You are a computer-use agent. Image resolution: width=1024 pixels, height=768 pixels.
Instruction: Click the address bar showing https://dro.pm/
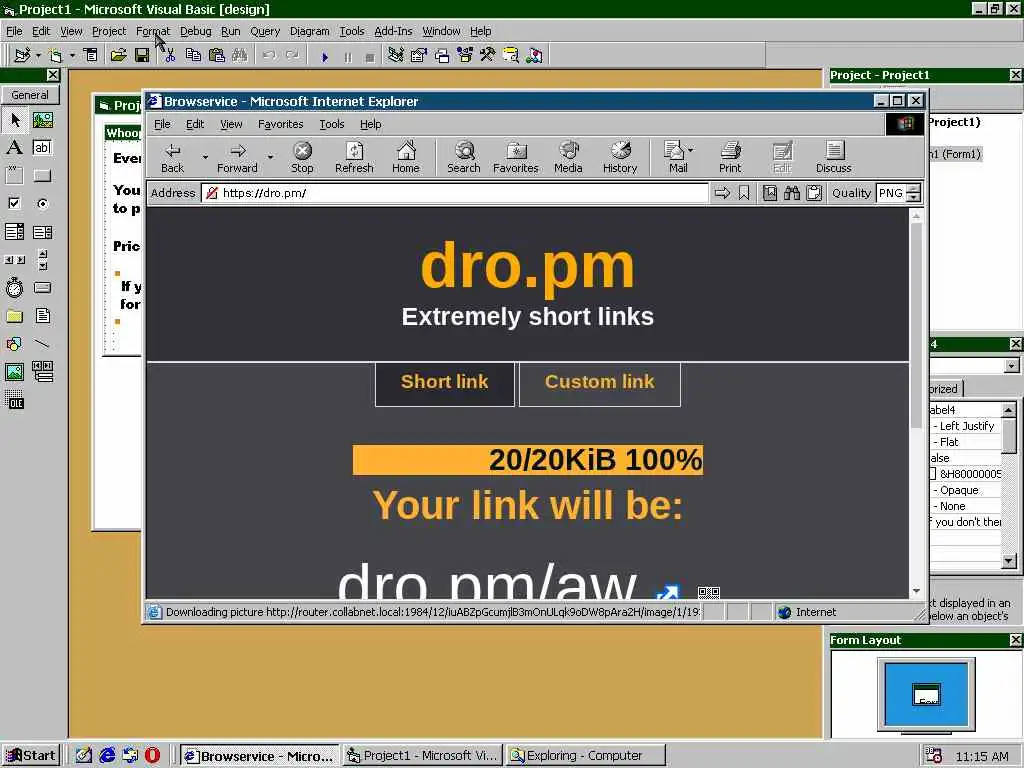(455, 193)
